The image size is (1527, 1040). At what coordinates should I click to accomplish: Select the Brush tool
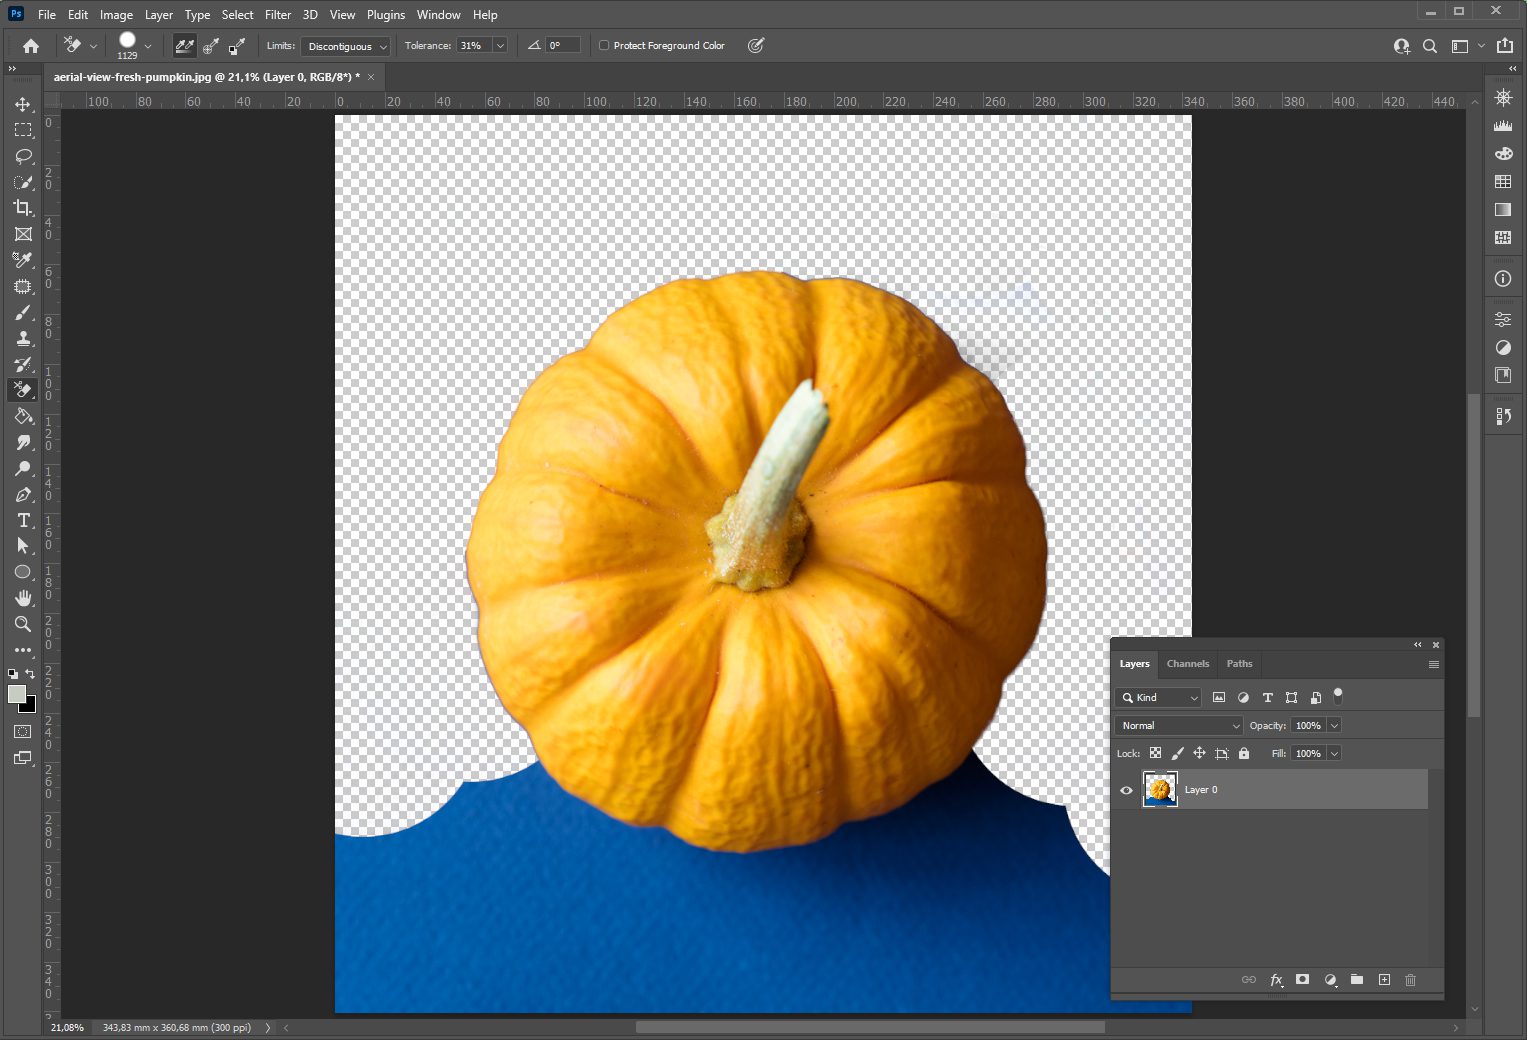pos(23,312)
